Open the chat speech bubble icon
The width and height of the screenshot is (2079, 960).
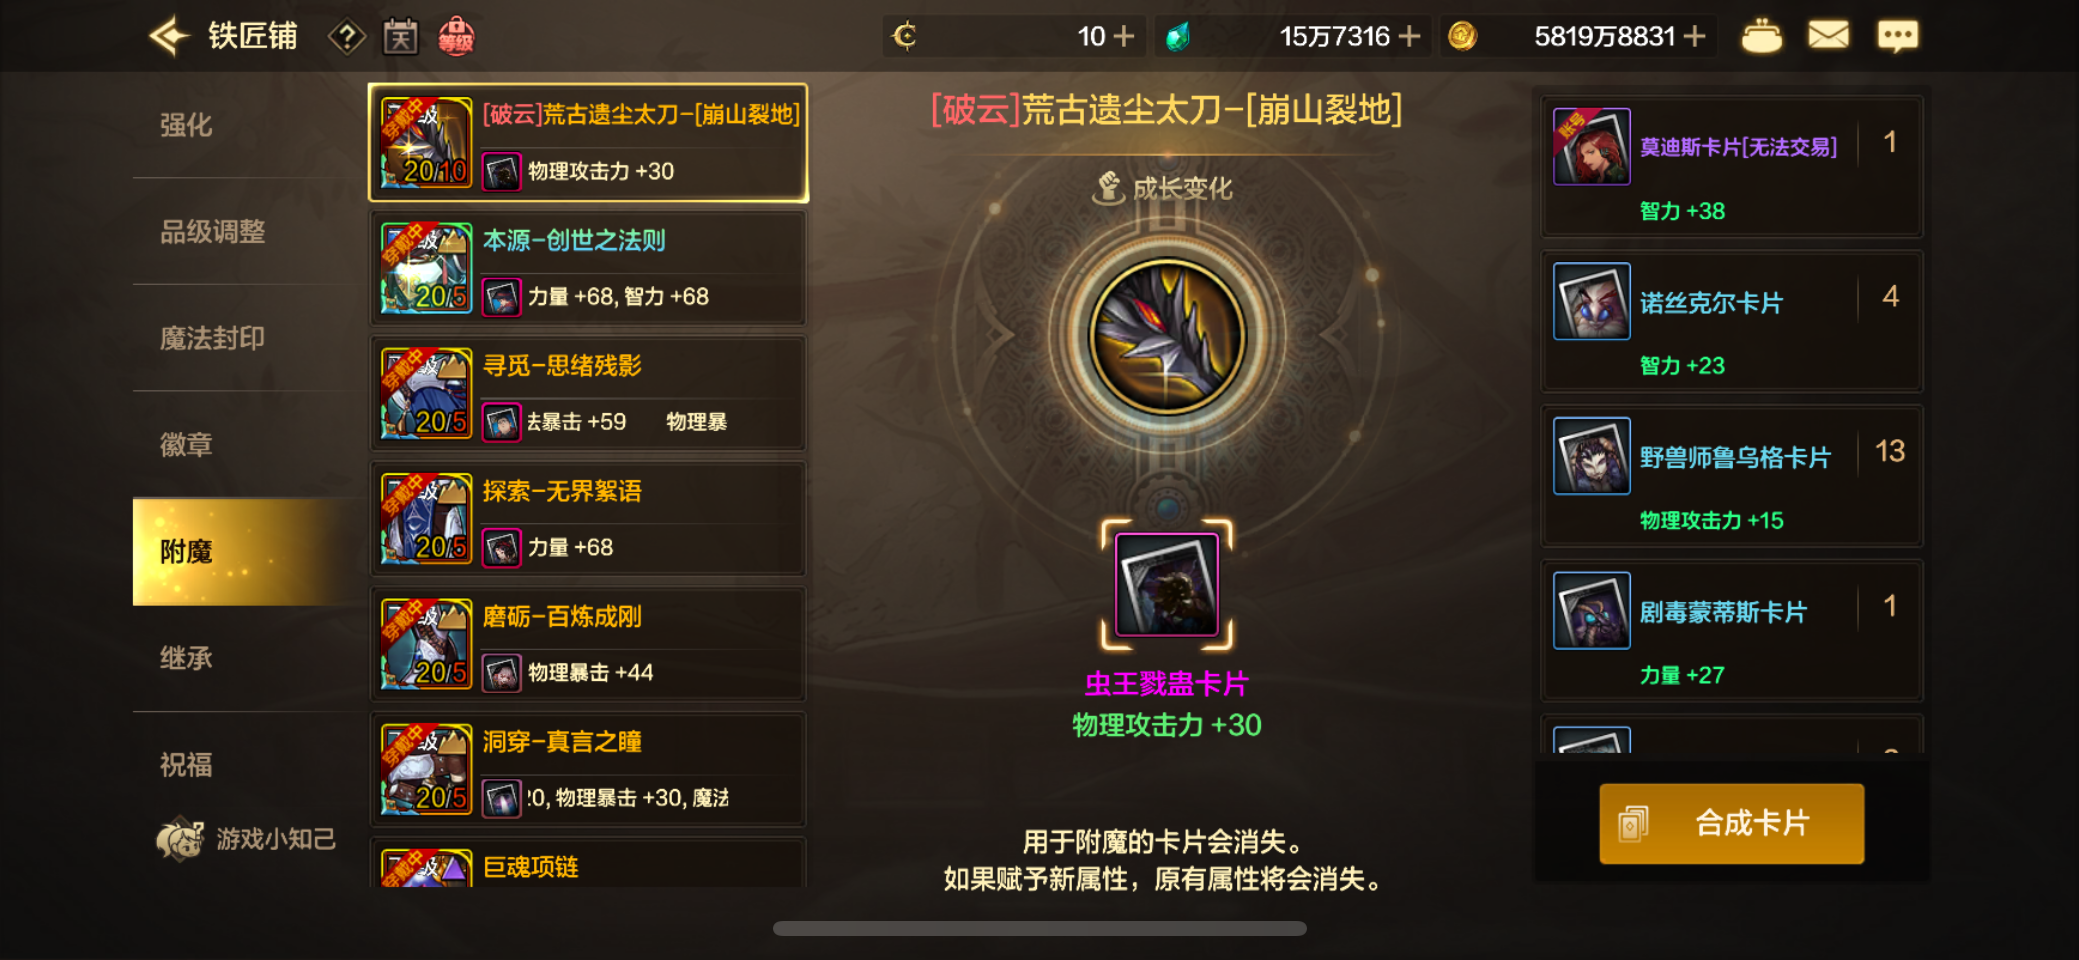coord(1897,37)
